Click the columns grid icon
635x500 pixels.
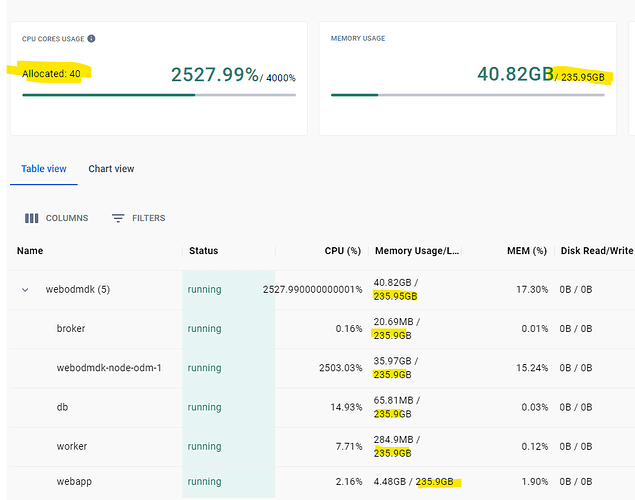32,218
